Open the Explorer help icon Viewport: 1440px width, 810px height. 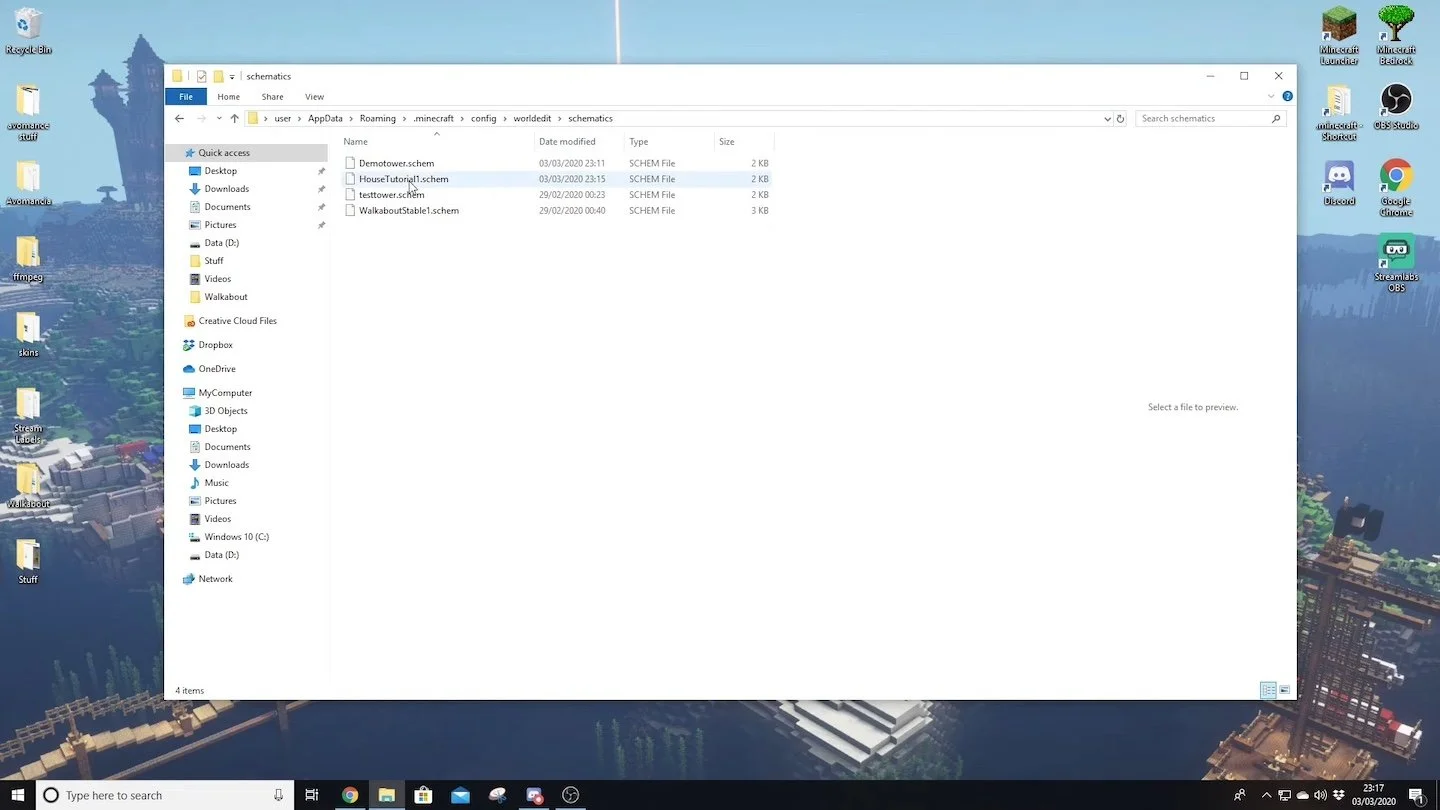[1287, 96]
